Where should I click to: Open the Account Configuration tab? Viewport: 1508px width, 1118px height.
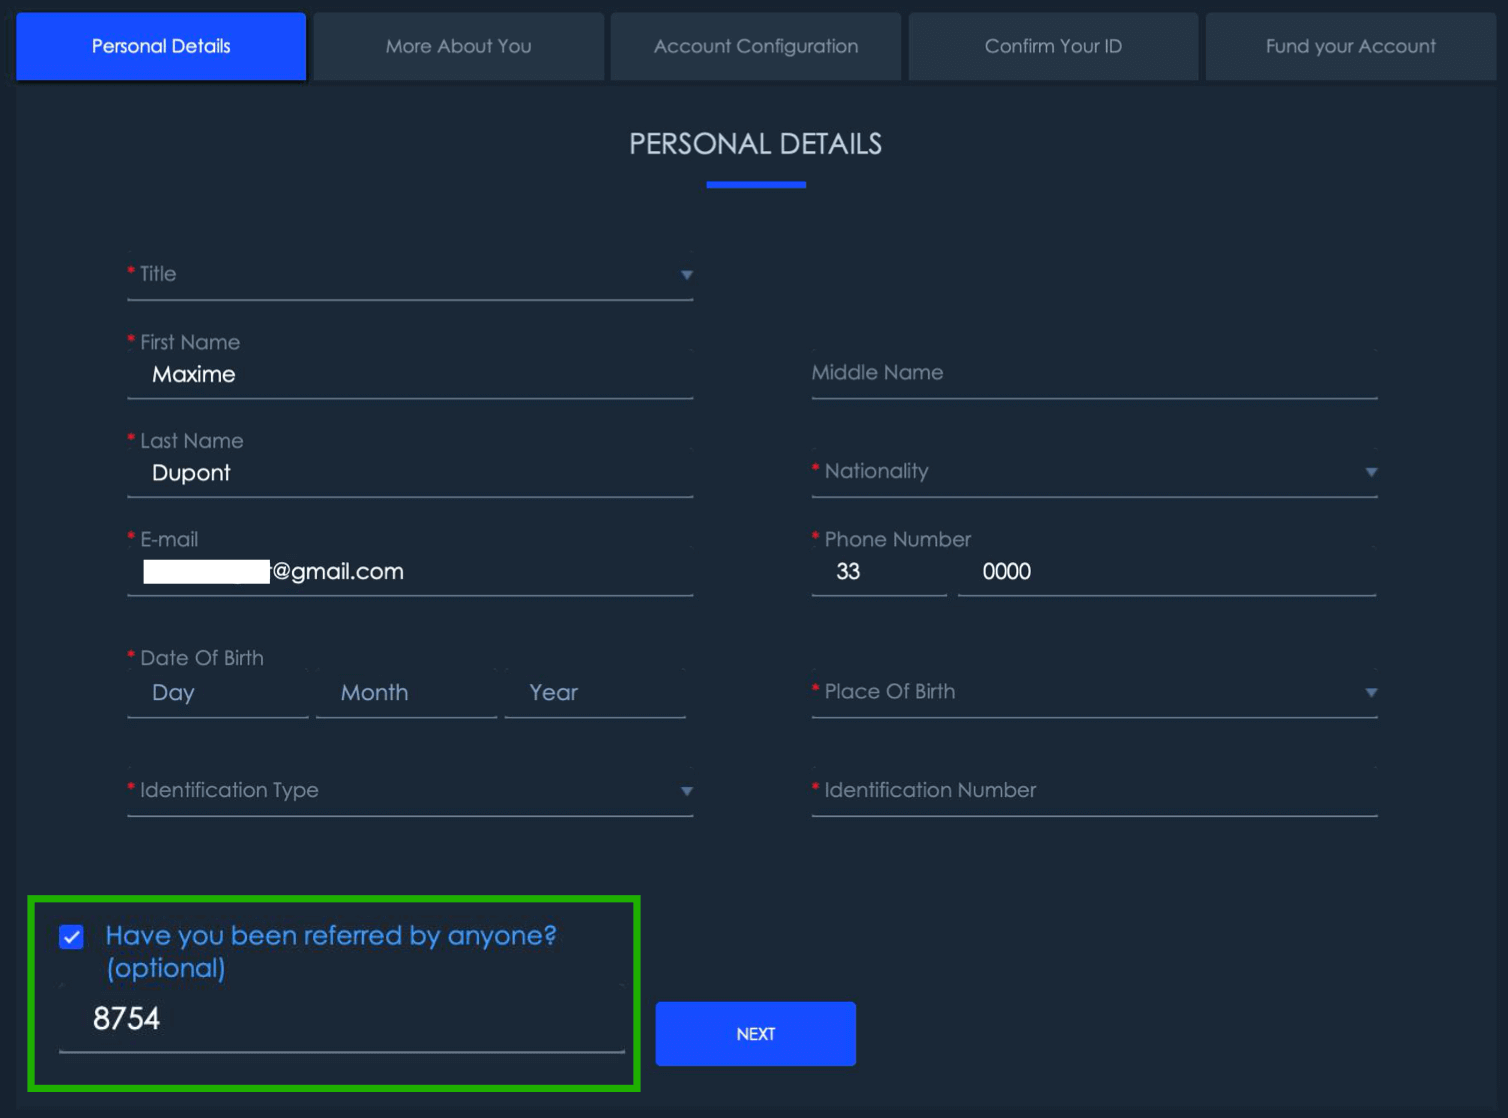point(755,45)
